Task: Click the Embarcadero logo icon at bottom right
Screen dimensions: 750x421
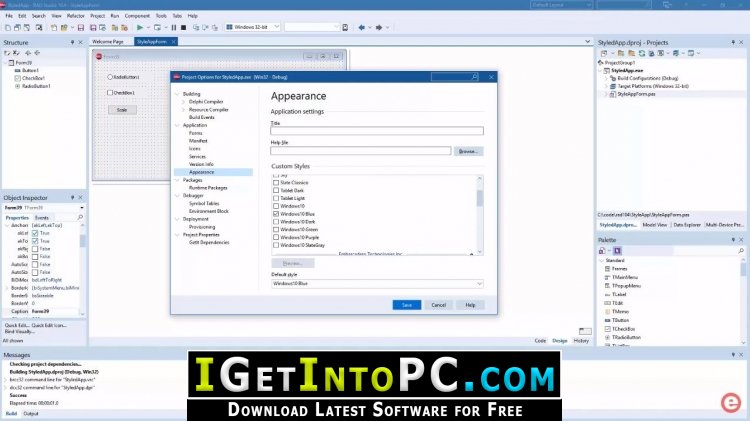Action: click(731, 402)
